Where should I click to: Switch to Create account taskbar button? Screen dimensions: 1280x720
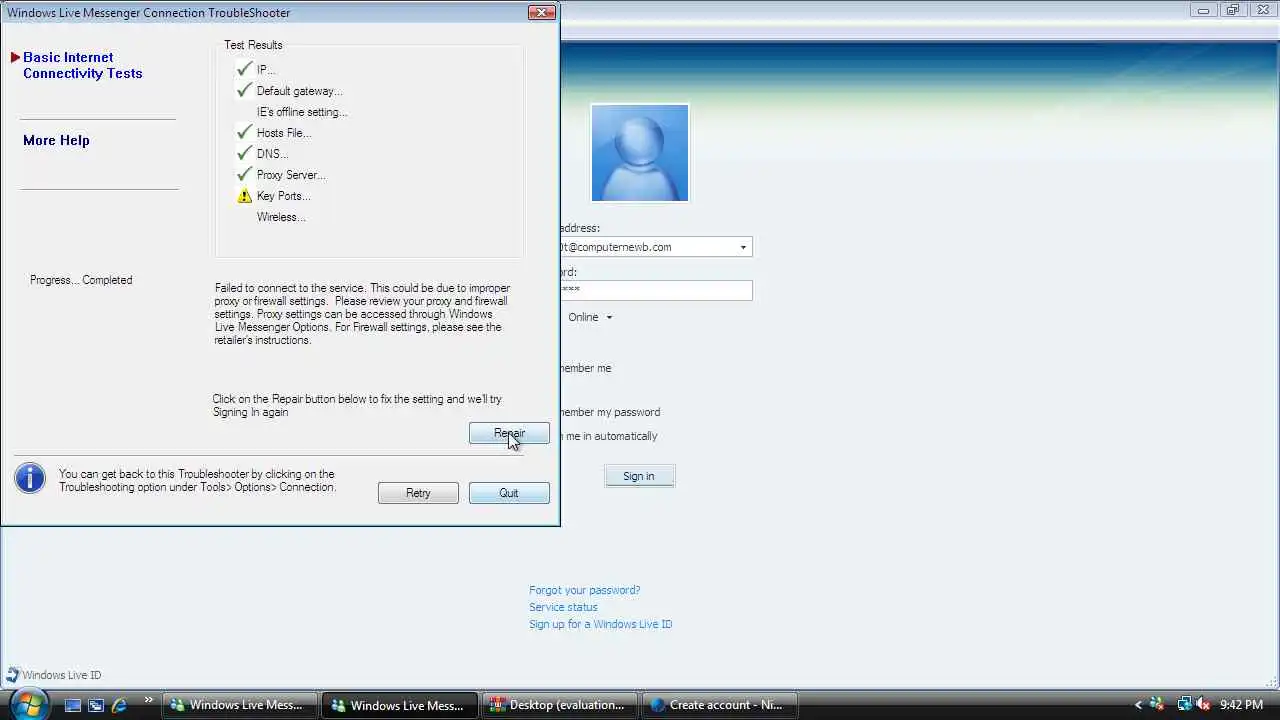click(720, 705)
